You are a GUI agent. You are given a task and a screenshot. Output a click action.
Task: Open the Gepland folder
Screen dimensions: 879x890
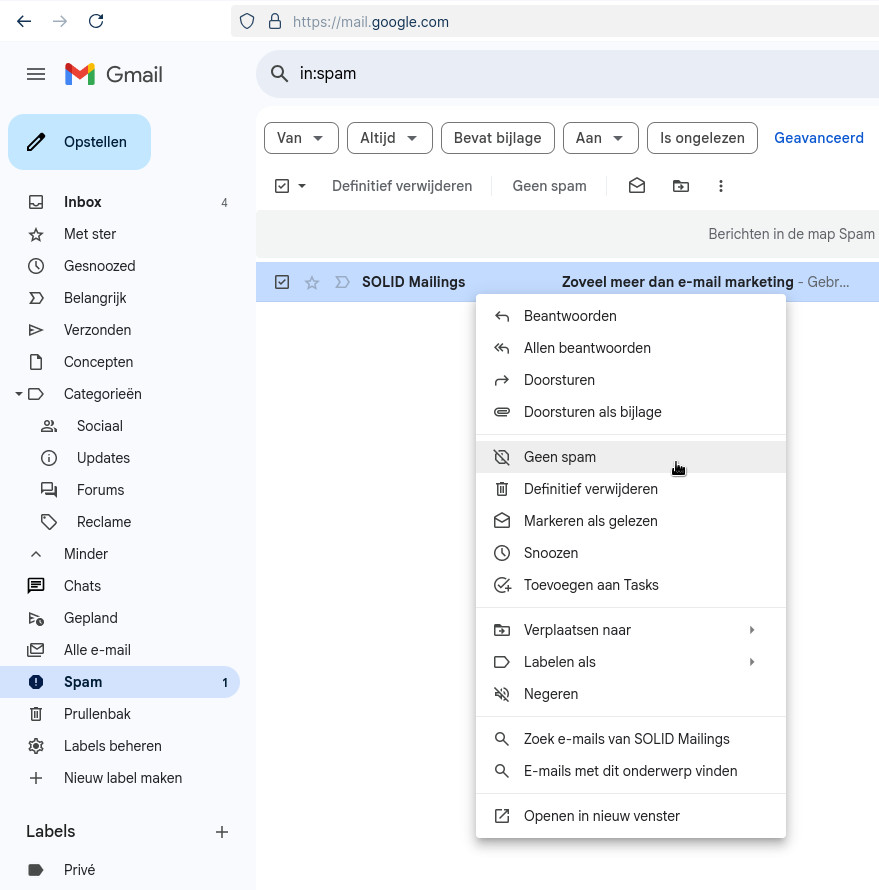tap(120, 618)
